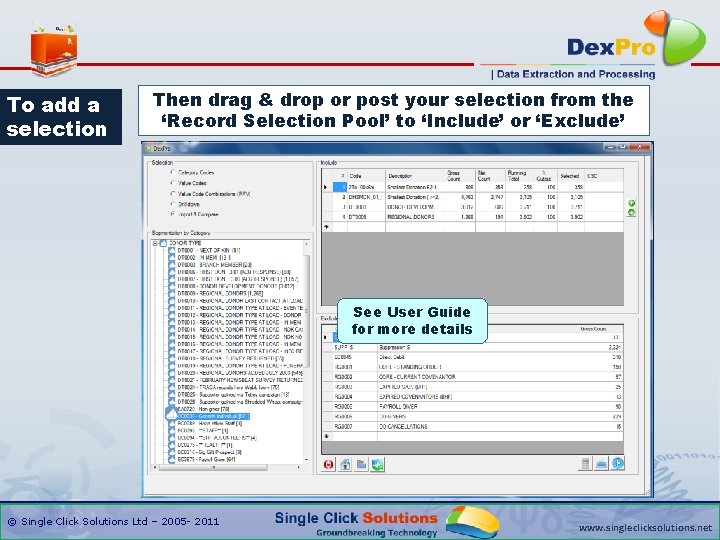720x540 pixels.
Task: Select the Value Code Combinations (RFV) option
Action: click(173, 193)
